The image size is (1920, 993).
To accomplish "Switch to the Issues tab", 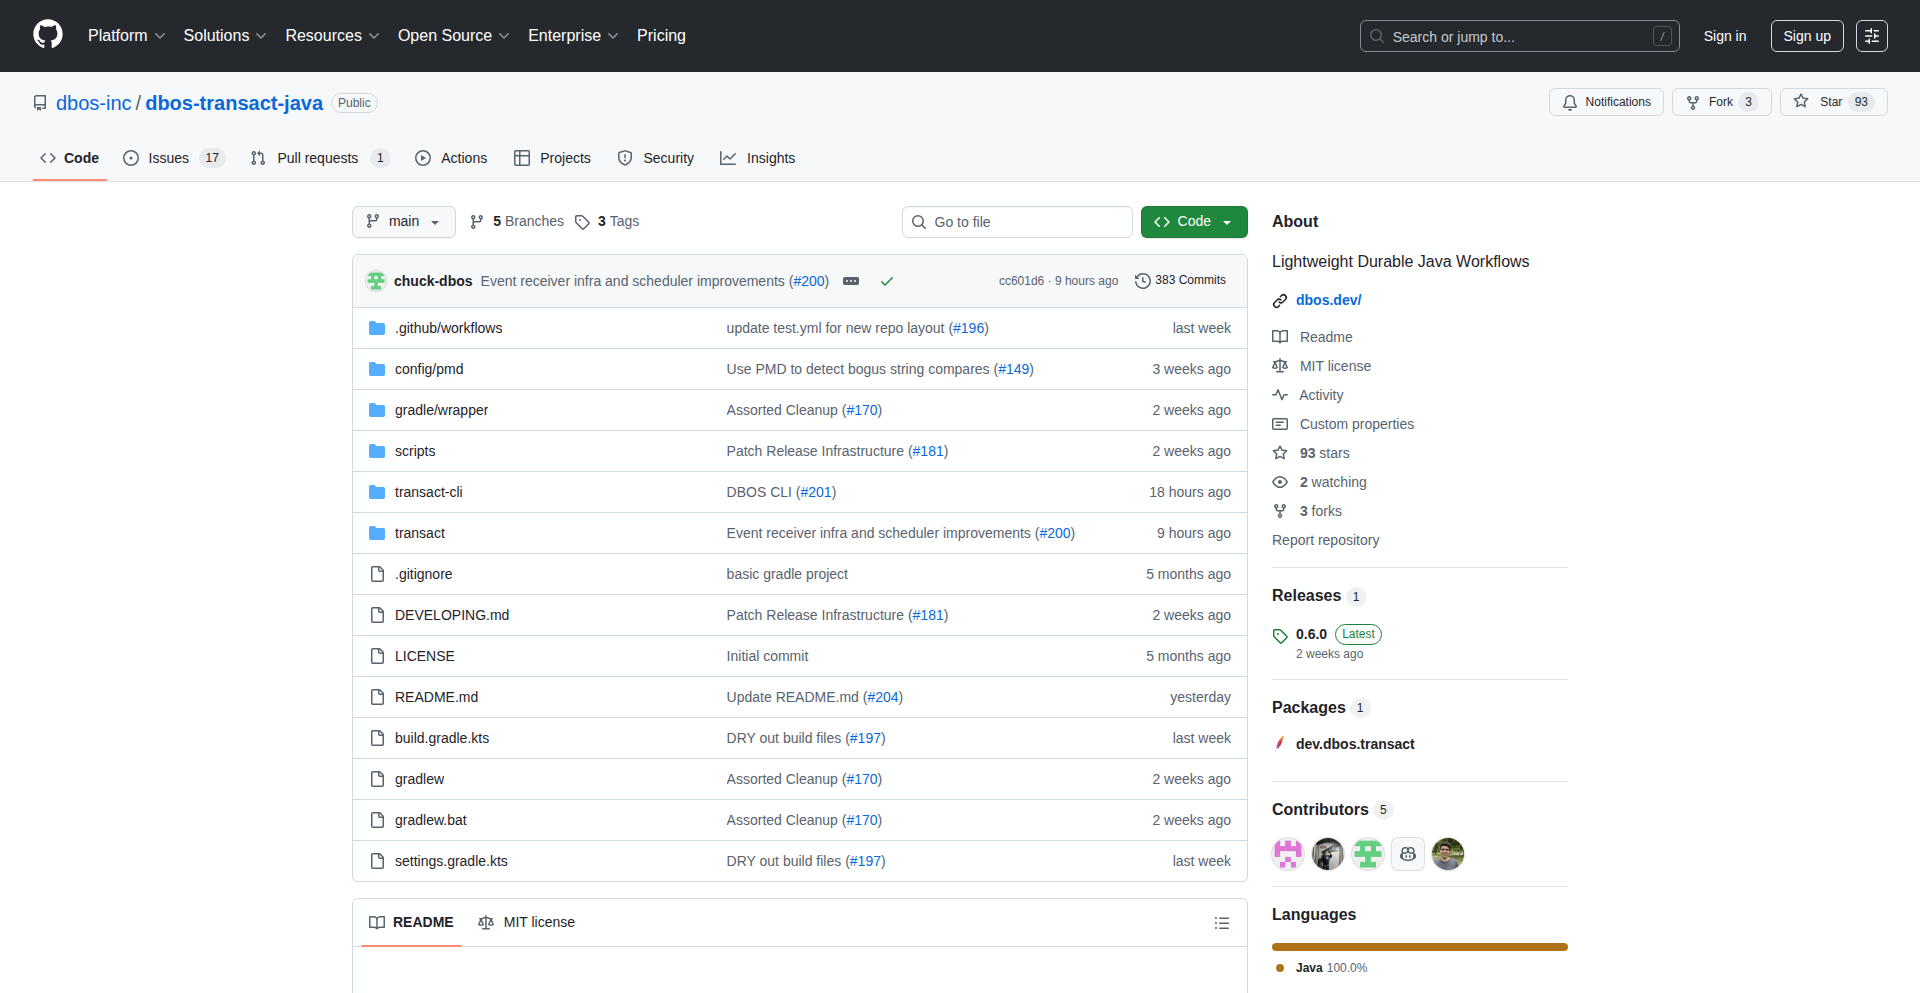I will tap(169, 157).
